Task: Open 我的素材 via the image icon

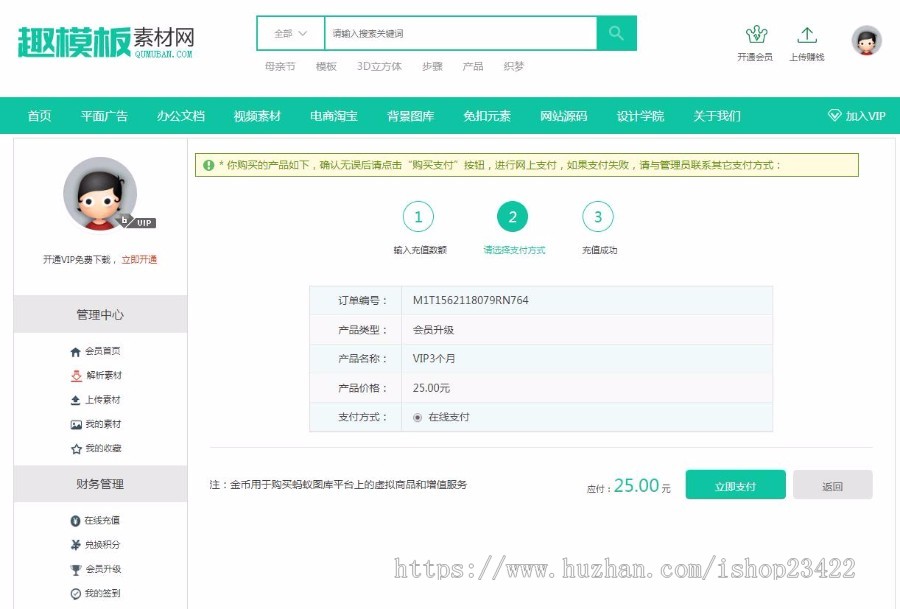Action: tap(77, 423)
